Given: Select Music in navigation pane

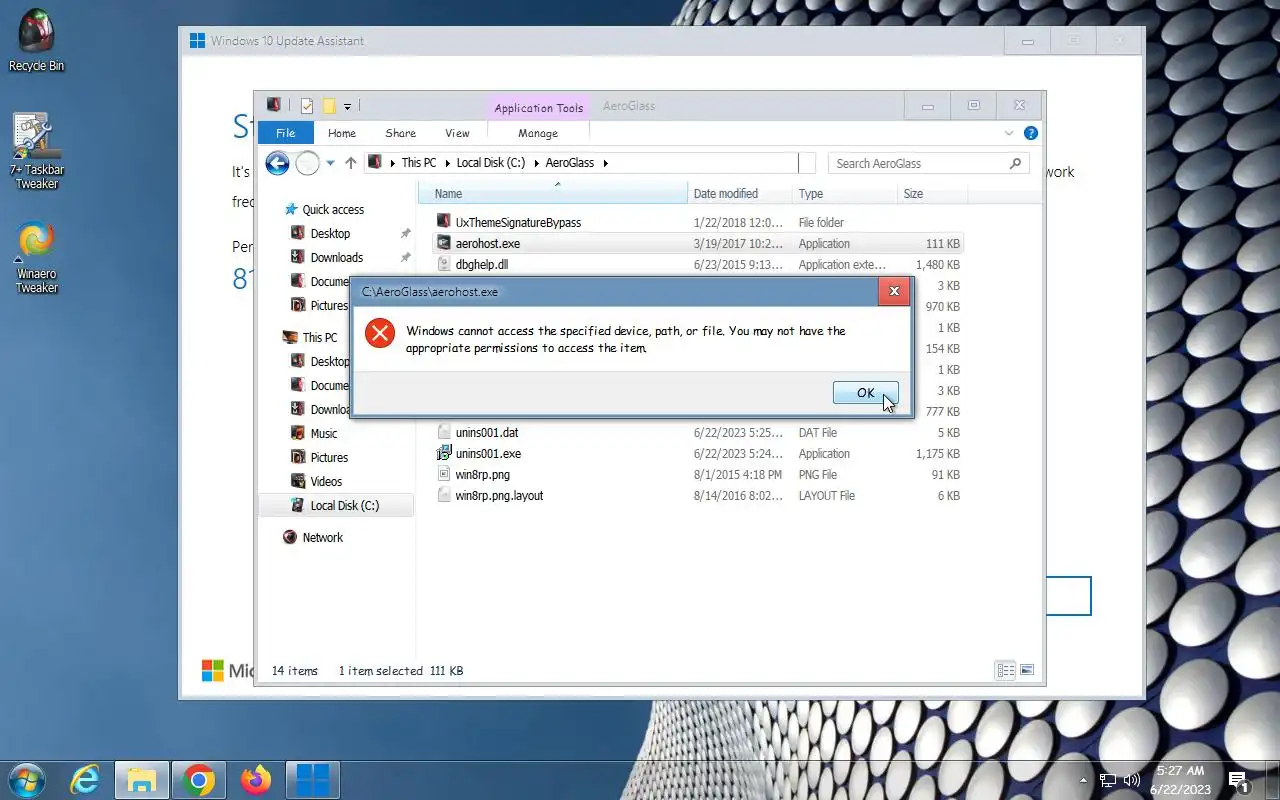Looking at the screenshot, I should [324, 434].
